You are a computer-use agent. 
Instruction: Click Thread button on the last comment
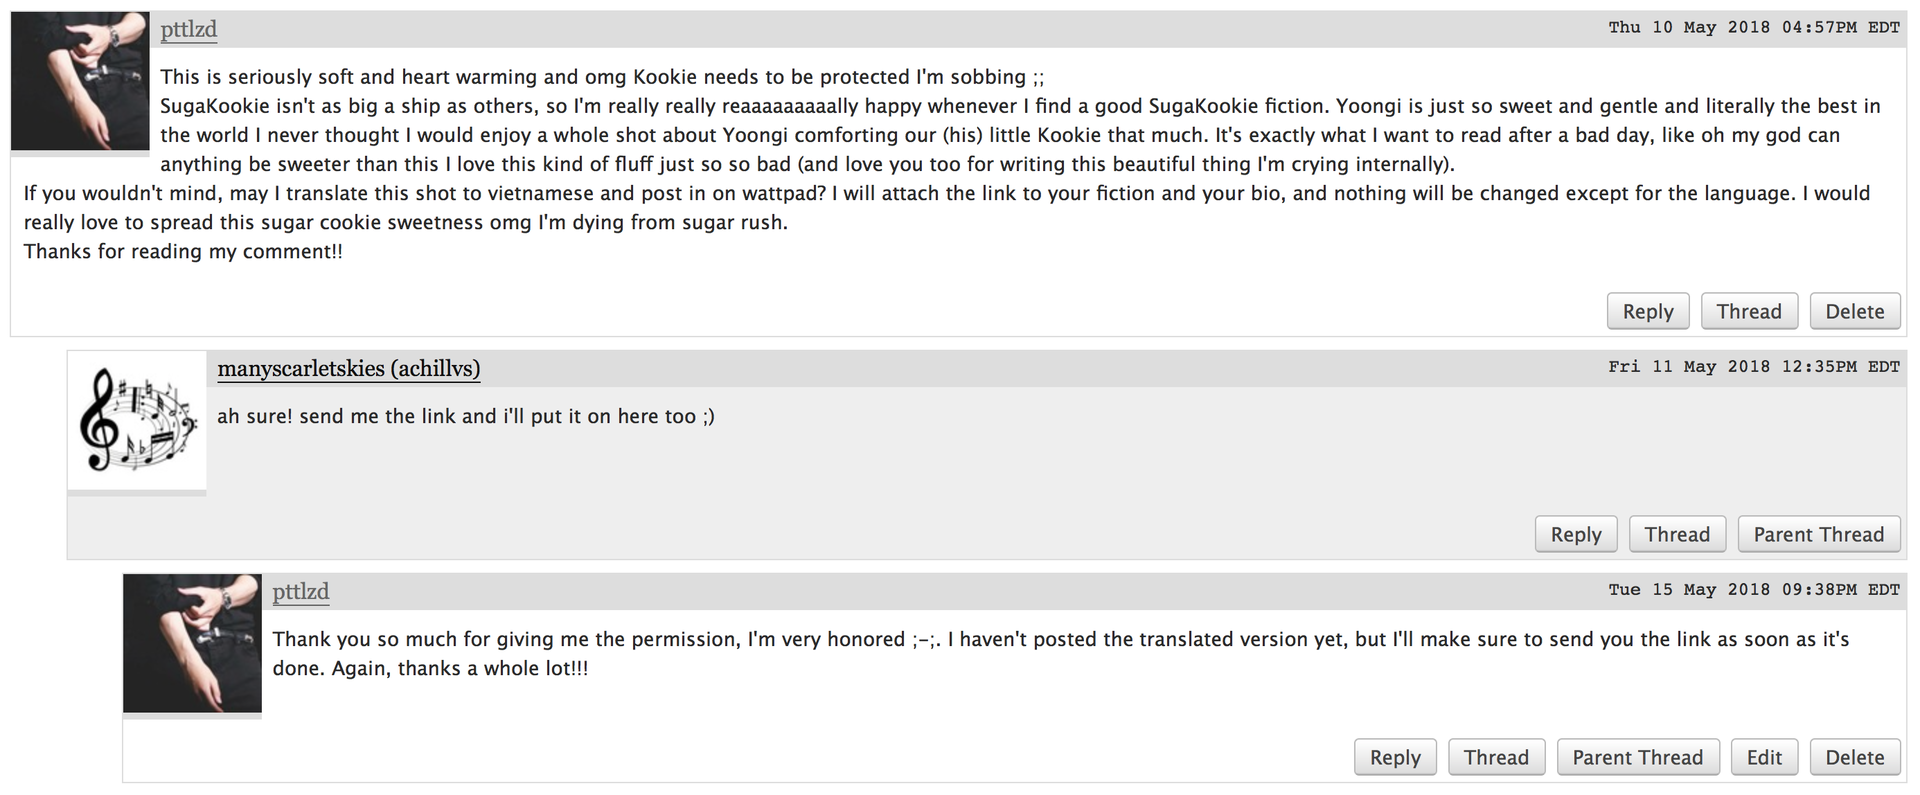(1496, 758)
